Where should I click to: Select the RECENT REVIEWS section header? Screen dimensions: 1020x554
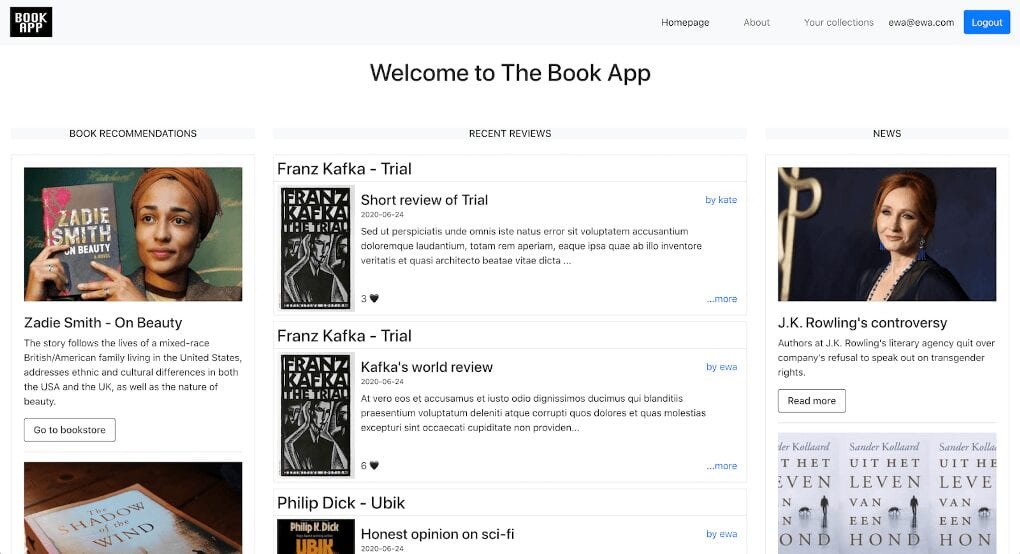[x=510, y=133]
